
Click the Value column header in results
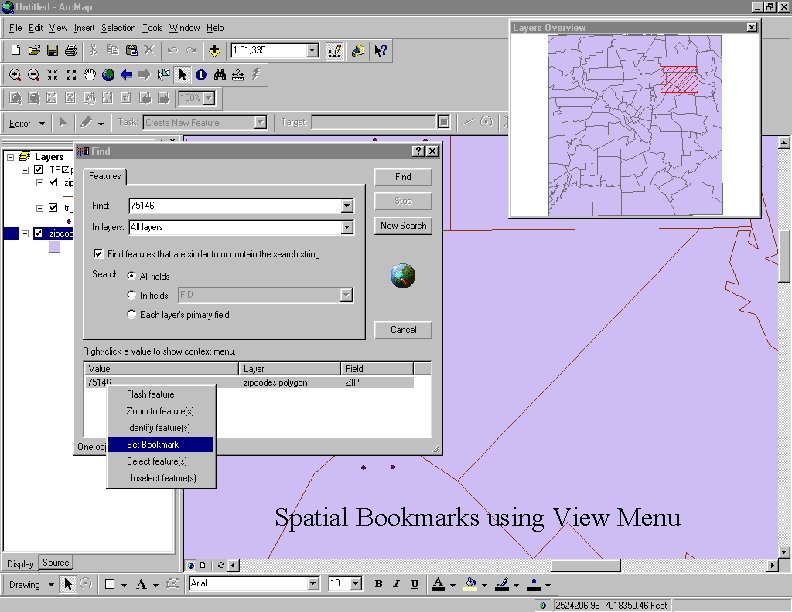click(161, 369)
